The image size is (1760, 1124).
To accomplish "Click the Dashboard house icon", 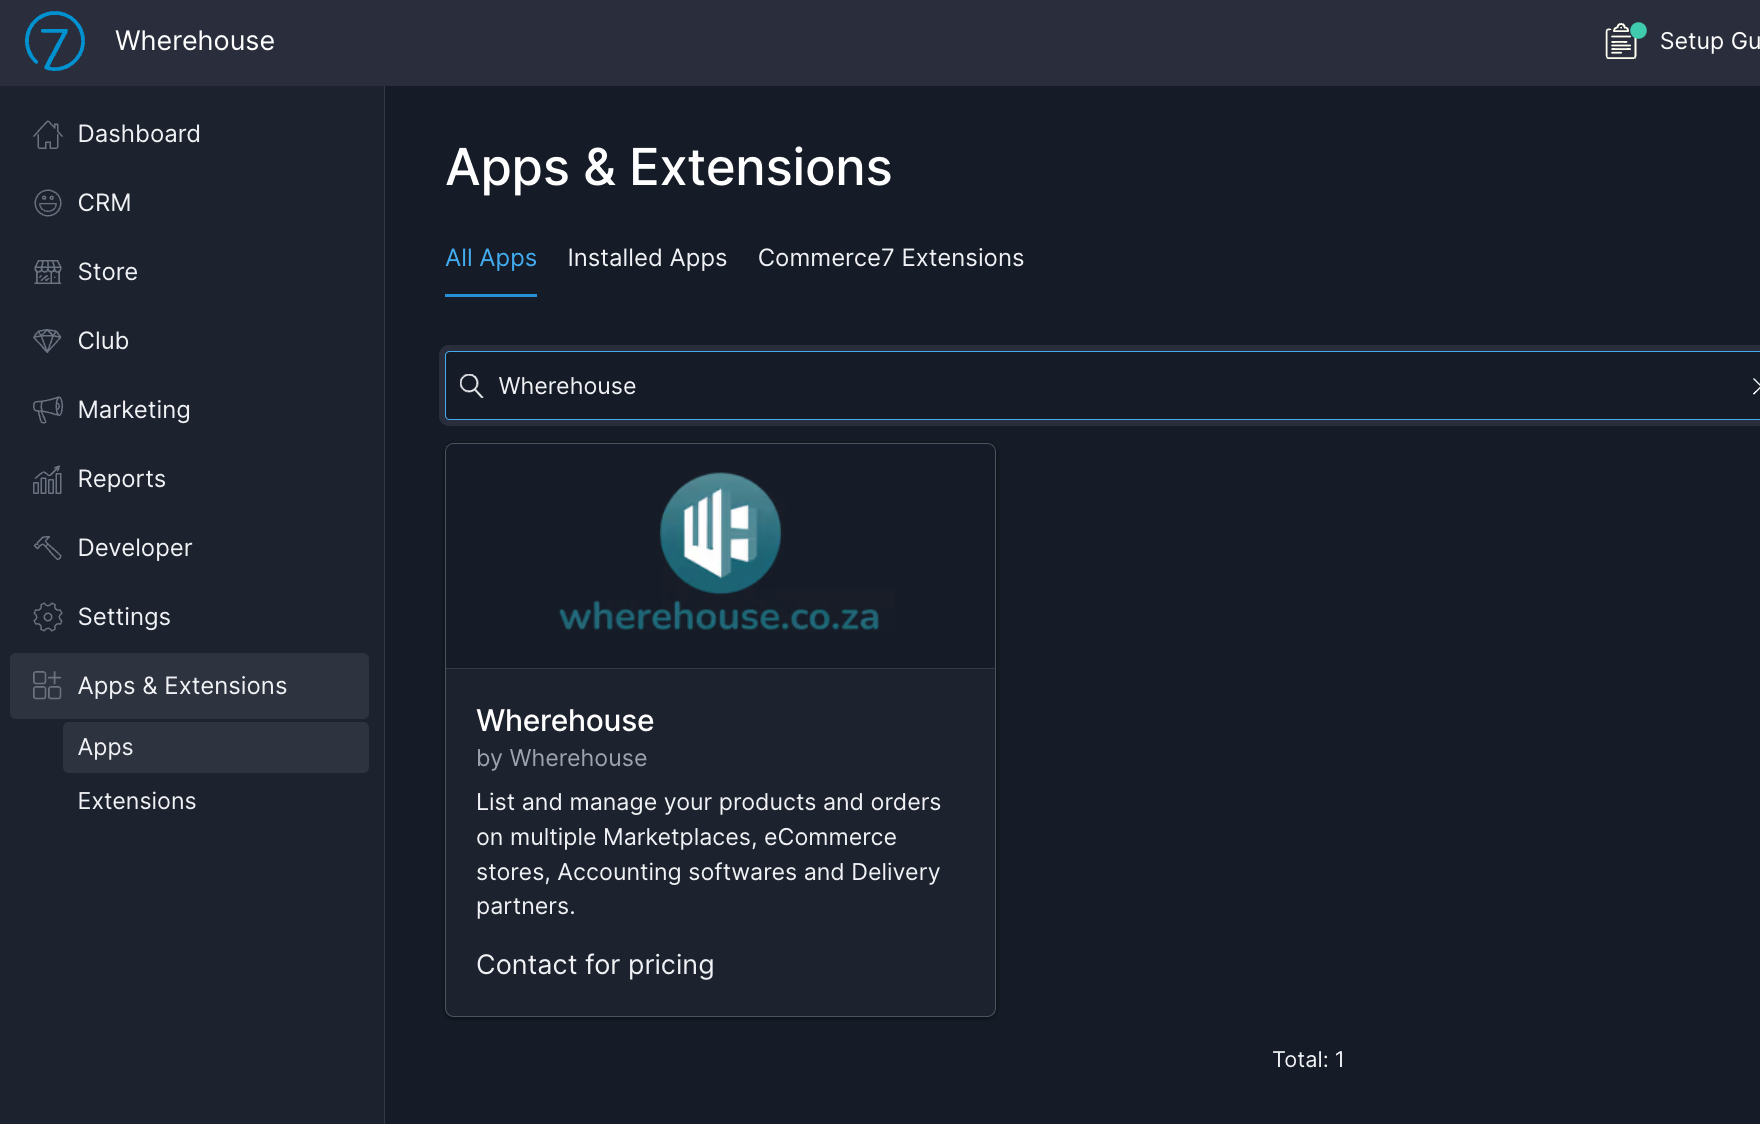I will pyautogui.click(x=47, y=134).
